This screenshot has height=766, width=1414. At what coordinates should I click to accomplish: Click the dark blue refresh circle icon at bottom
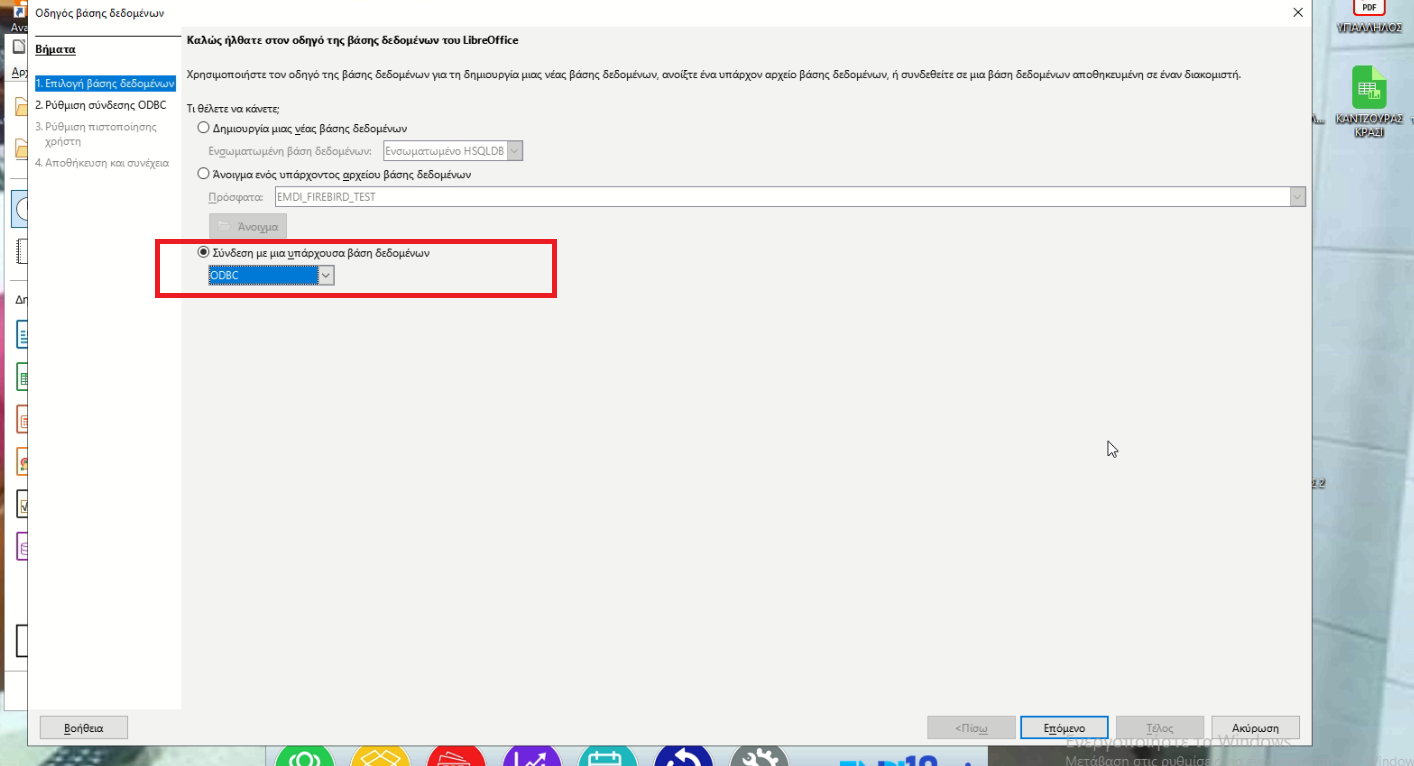coord(684,757)
